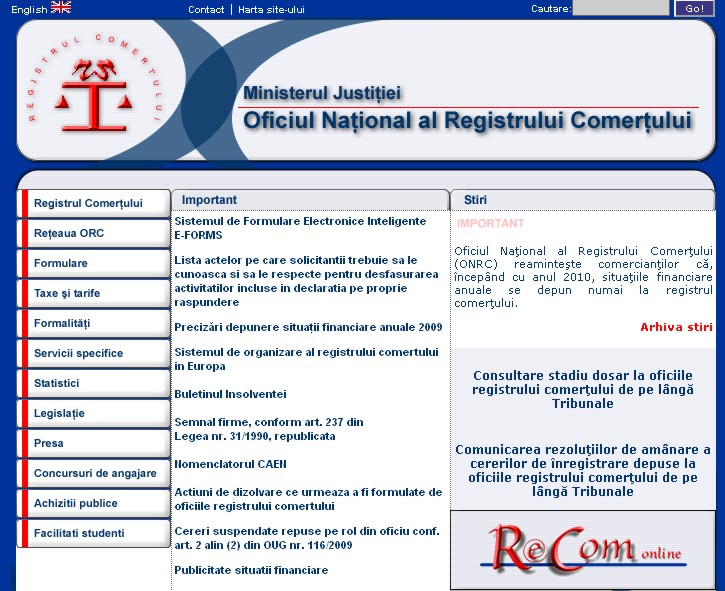Open Buletinul Insolventei link
Viewport: 725px width, 591px height.
click(230, 394)
